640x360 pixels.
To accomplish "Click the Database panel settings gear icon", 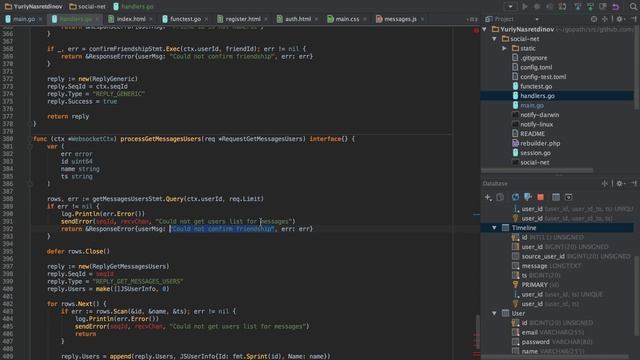I will coord(620,184).
